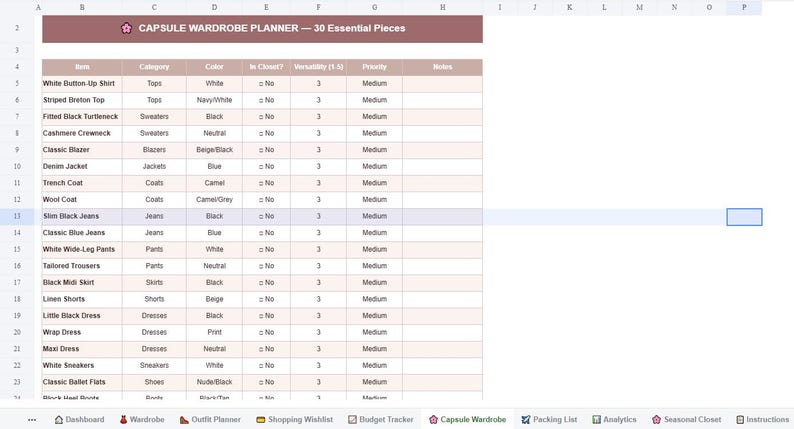
Task: Select the Item column header cell
Action: (x=82, y=67)
